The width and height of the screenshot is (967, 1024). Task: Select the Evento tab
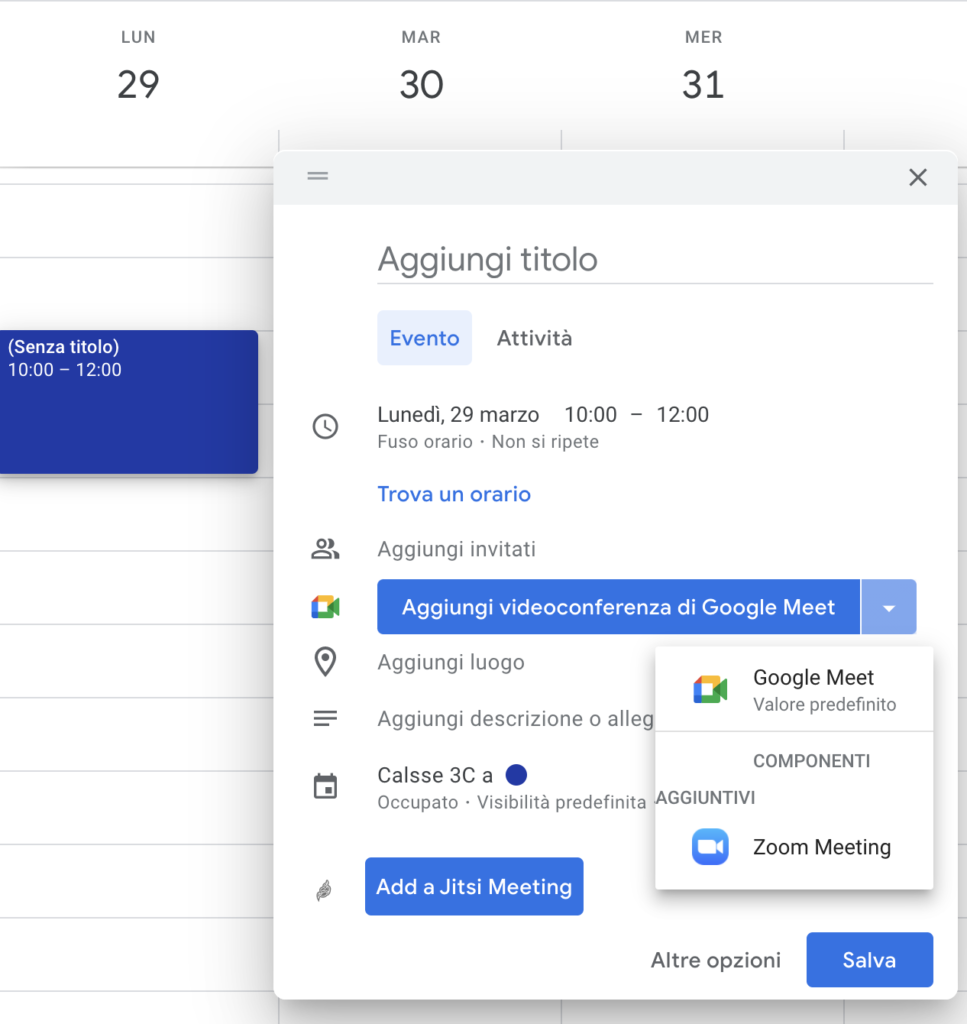tap(424, 338)
